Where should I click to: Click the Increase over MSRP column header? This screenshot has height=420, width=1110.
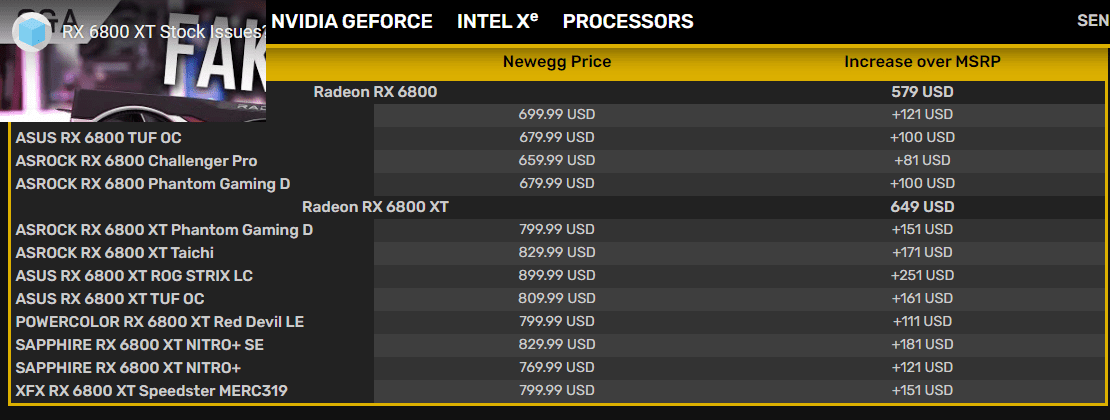click(x=922, y=62)
